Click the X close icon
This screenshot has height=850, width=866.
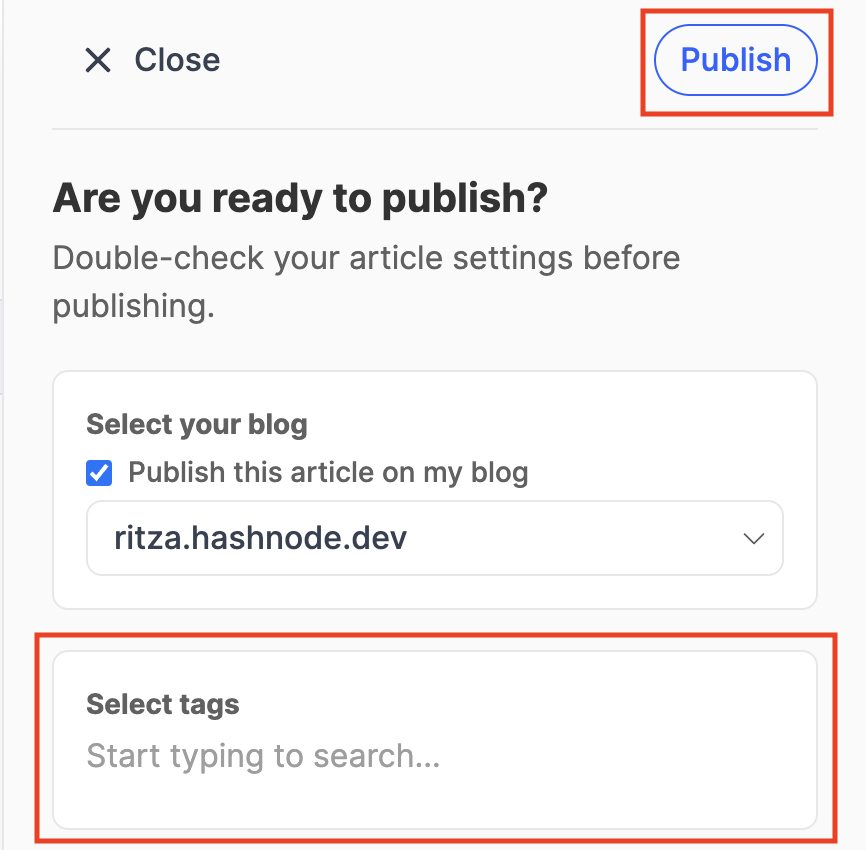coord(98,61)
